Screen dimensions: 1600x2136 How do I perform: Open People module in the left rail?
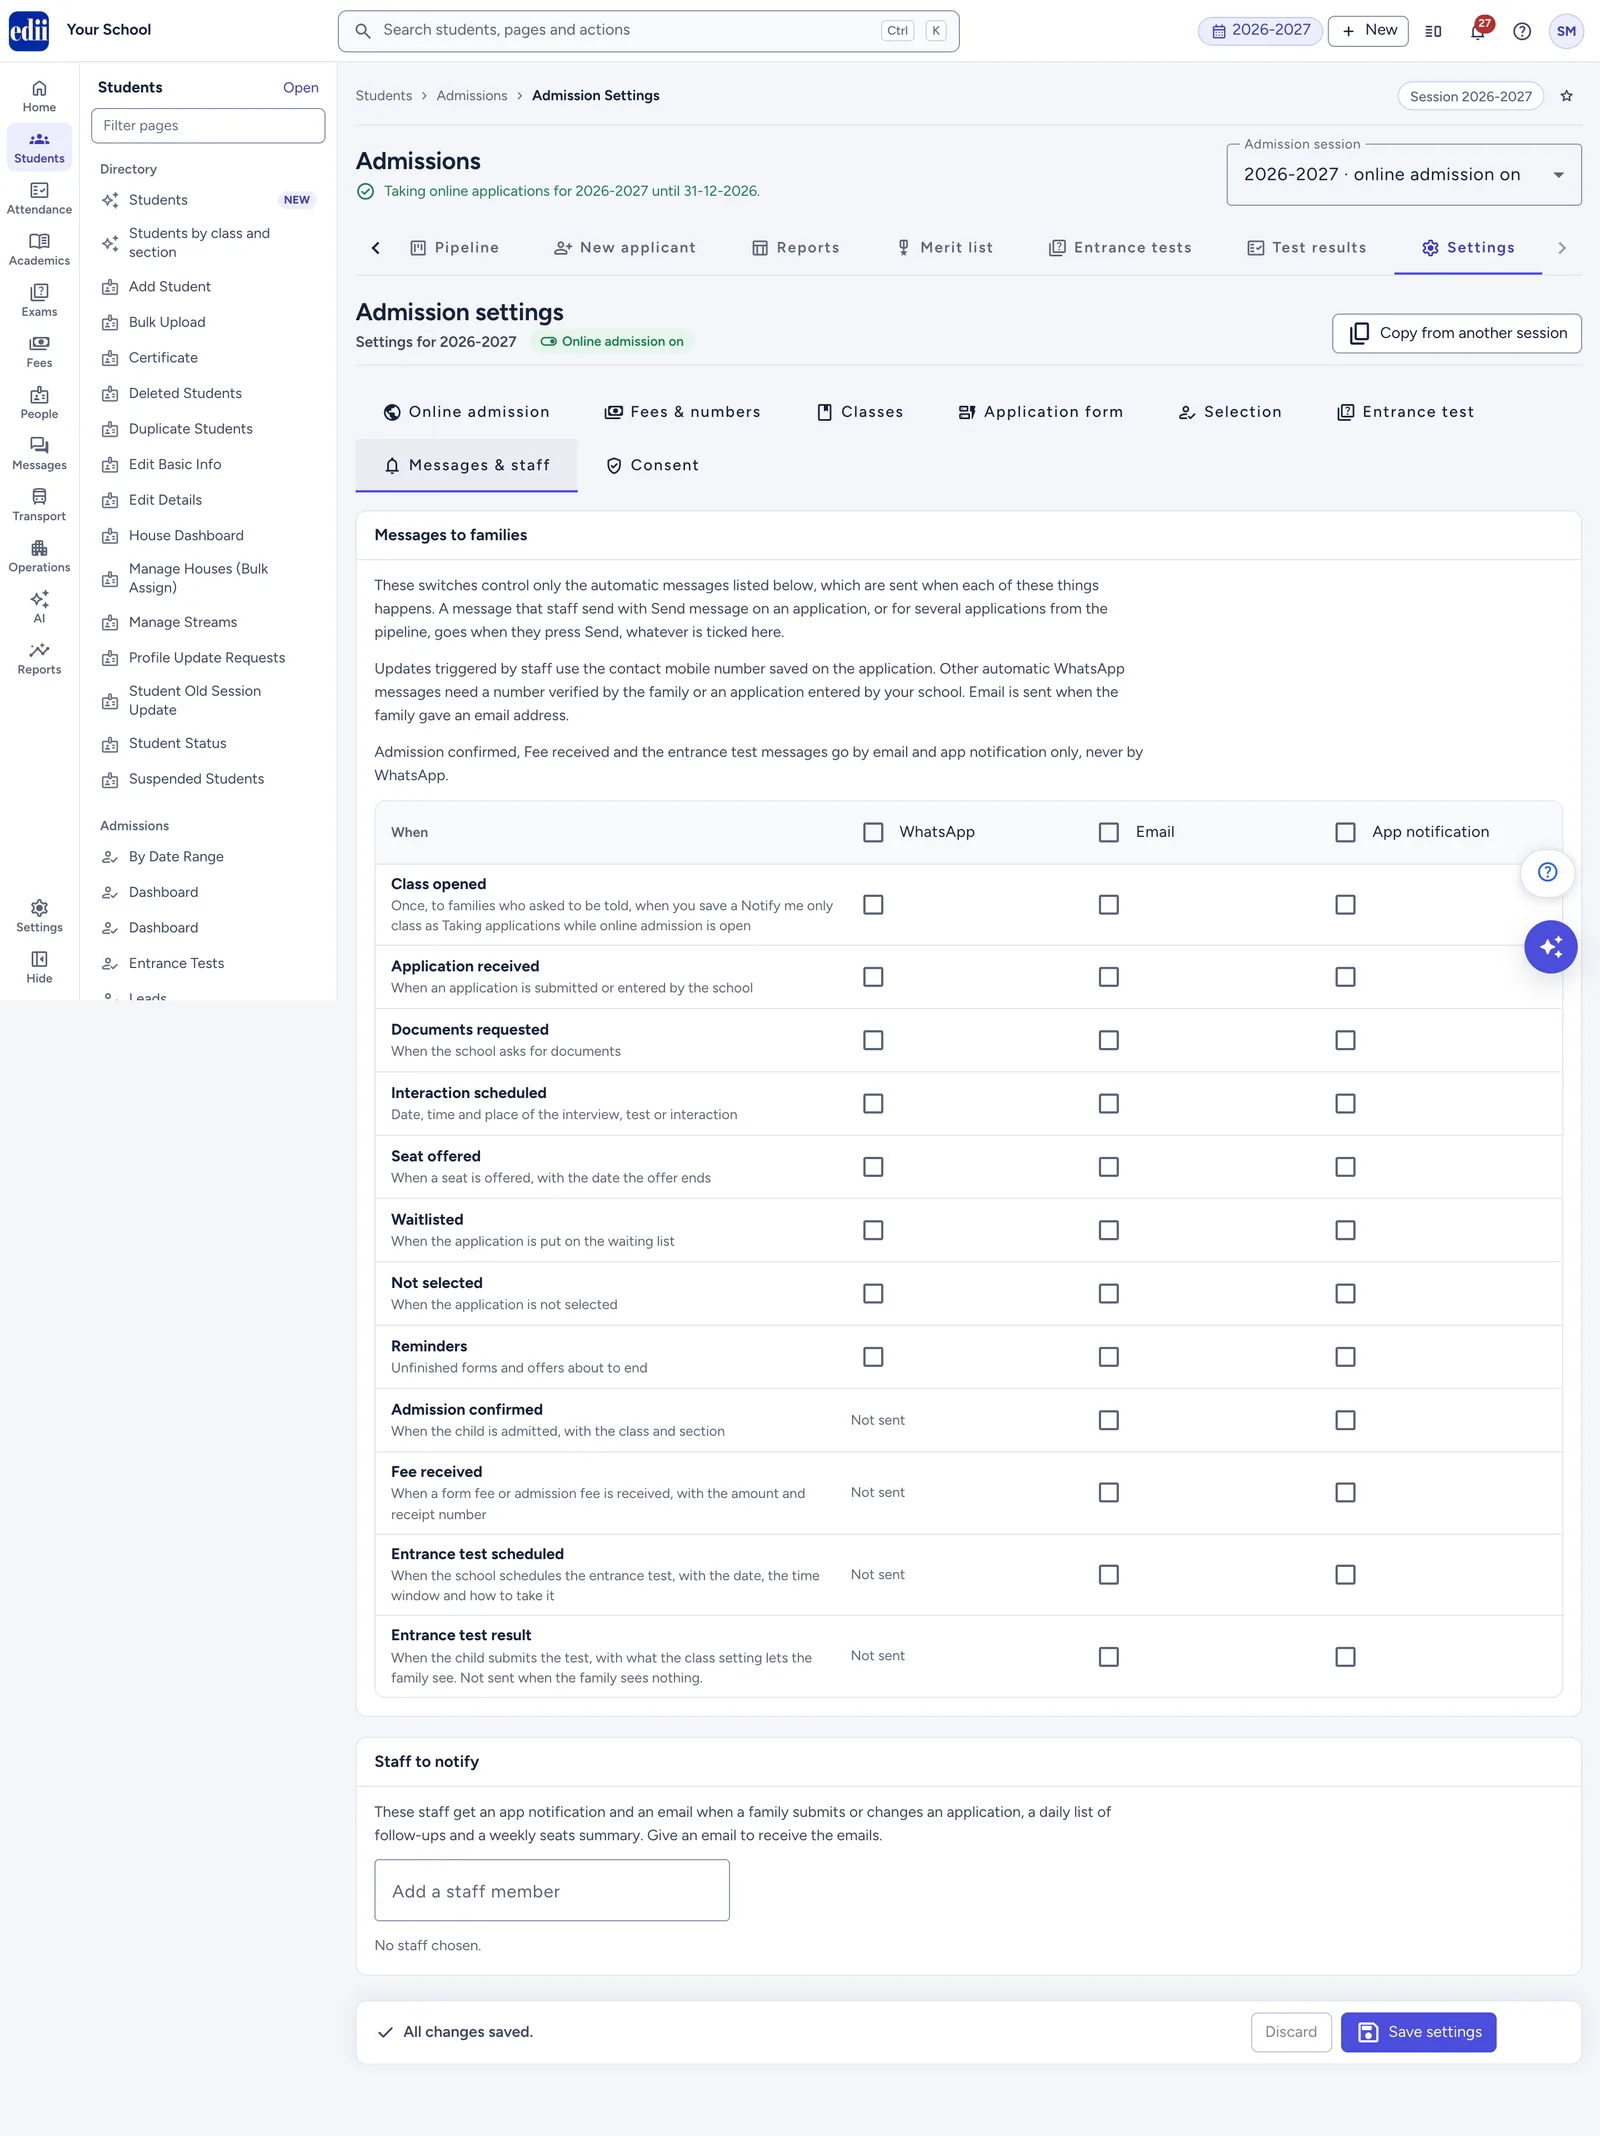(39, 402)
